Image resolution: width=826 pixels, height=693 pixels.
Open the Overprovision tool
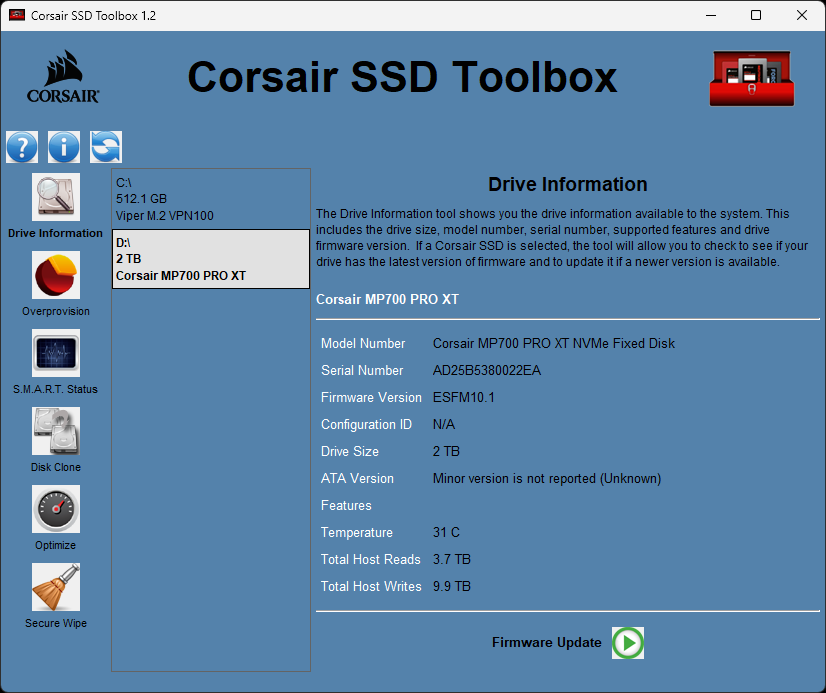coord(55,283)
